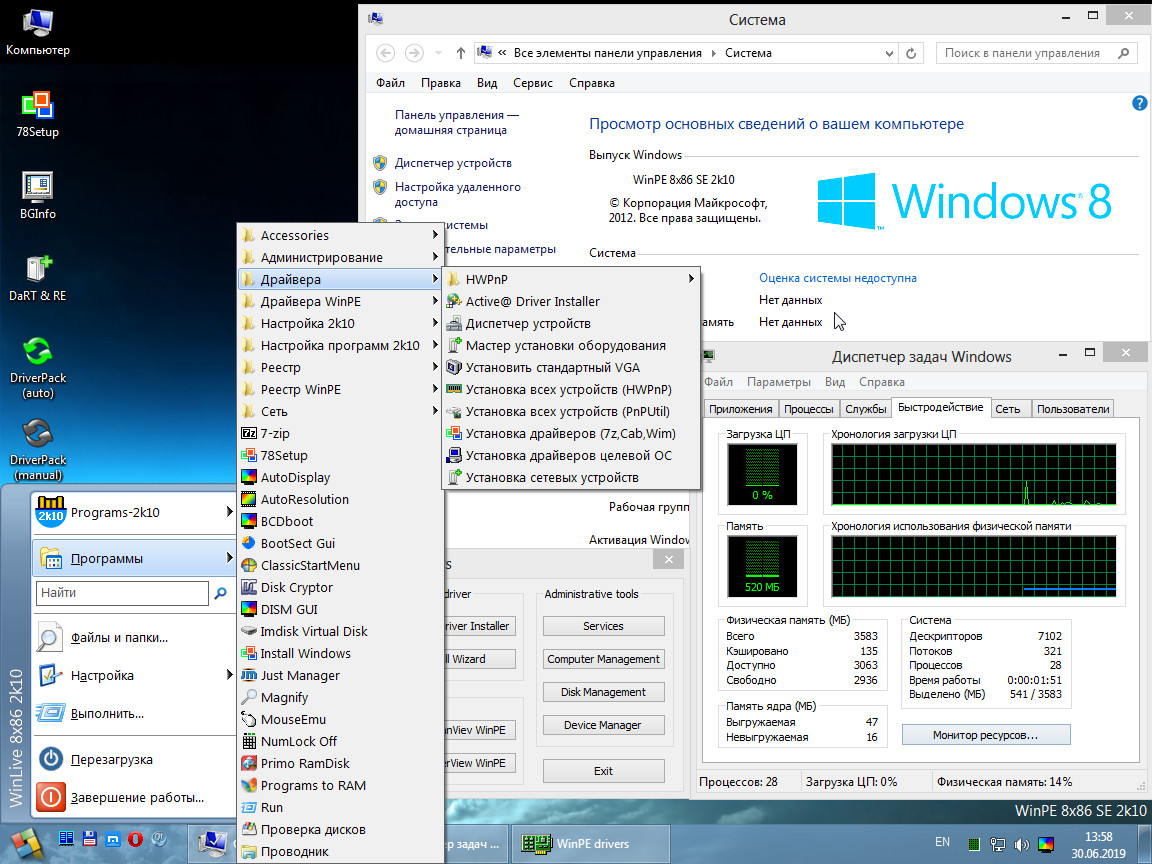This screenshot has width=1152, height=864.
Task: Click the EN language indicator in the tray
Action: click(x=941, y=842)
